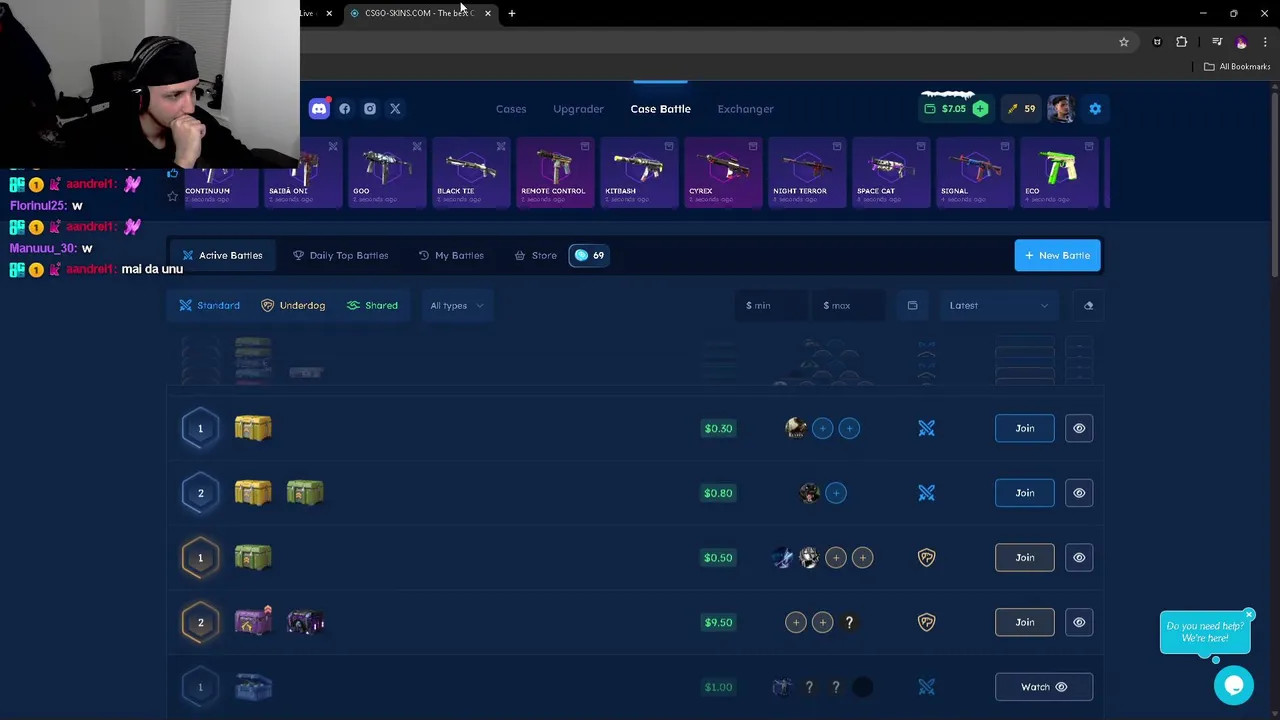1280x720 pixels.
Task: Click first plus slot in $0.50 battle
Action: [836, 557]
